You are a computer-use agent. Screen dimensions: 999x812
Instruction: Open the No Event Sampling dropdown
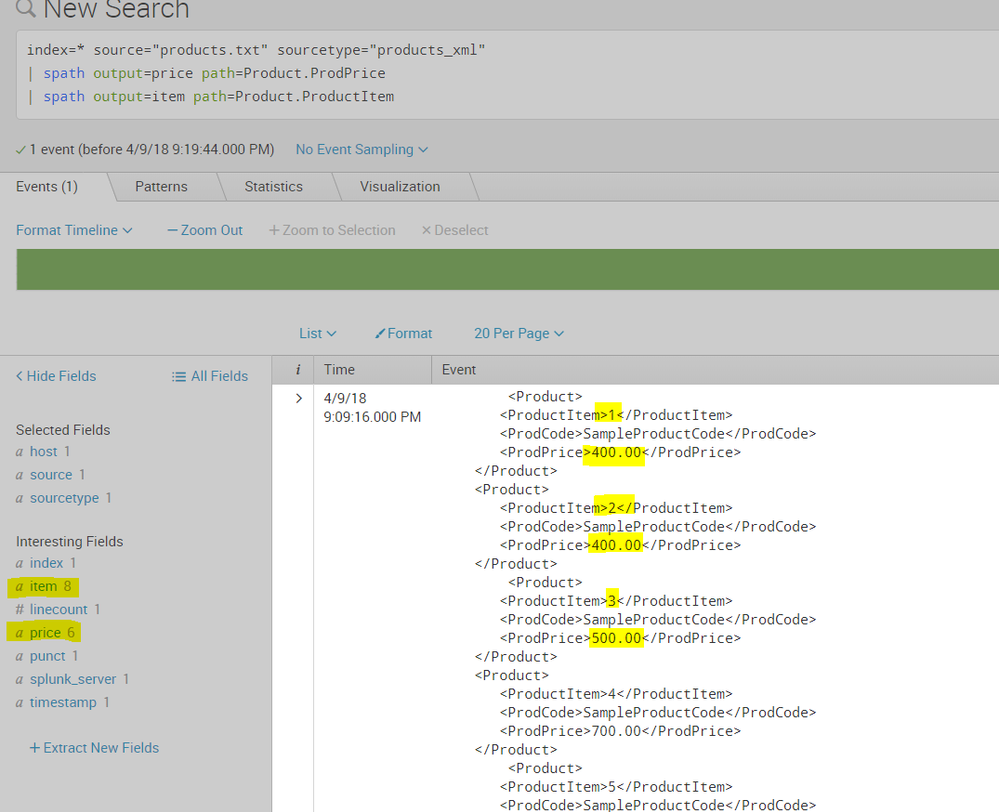361,150
